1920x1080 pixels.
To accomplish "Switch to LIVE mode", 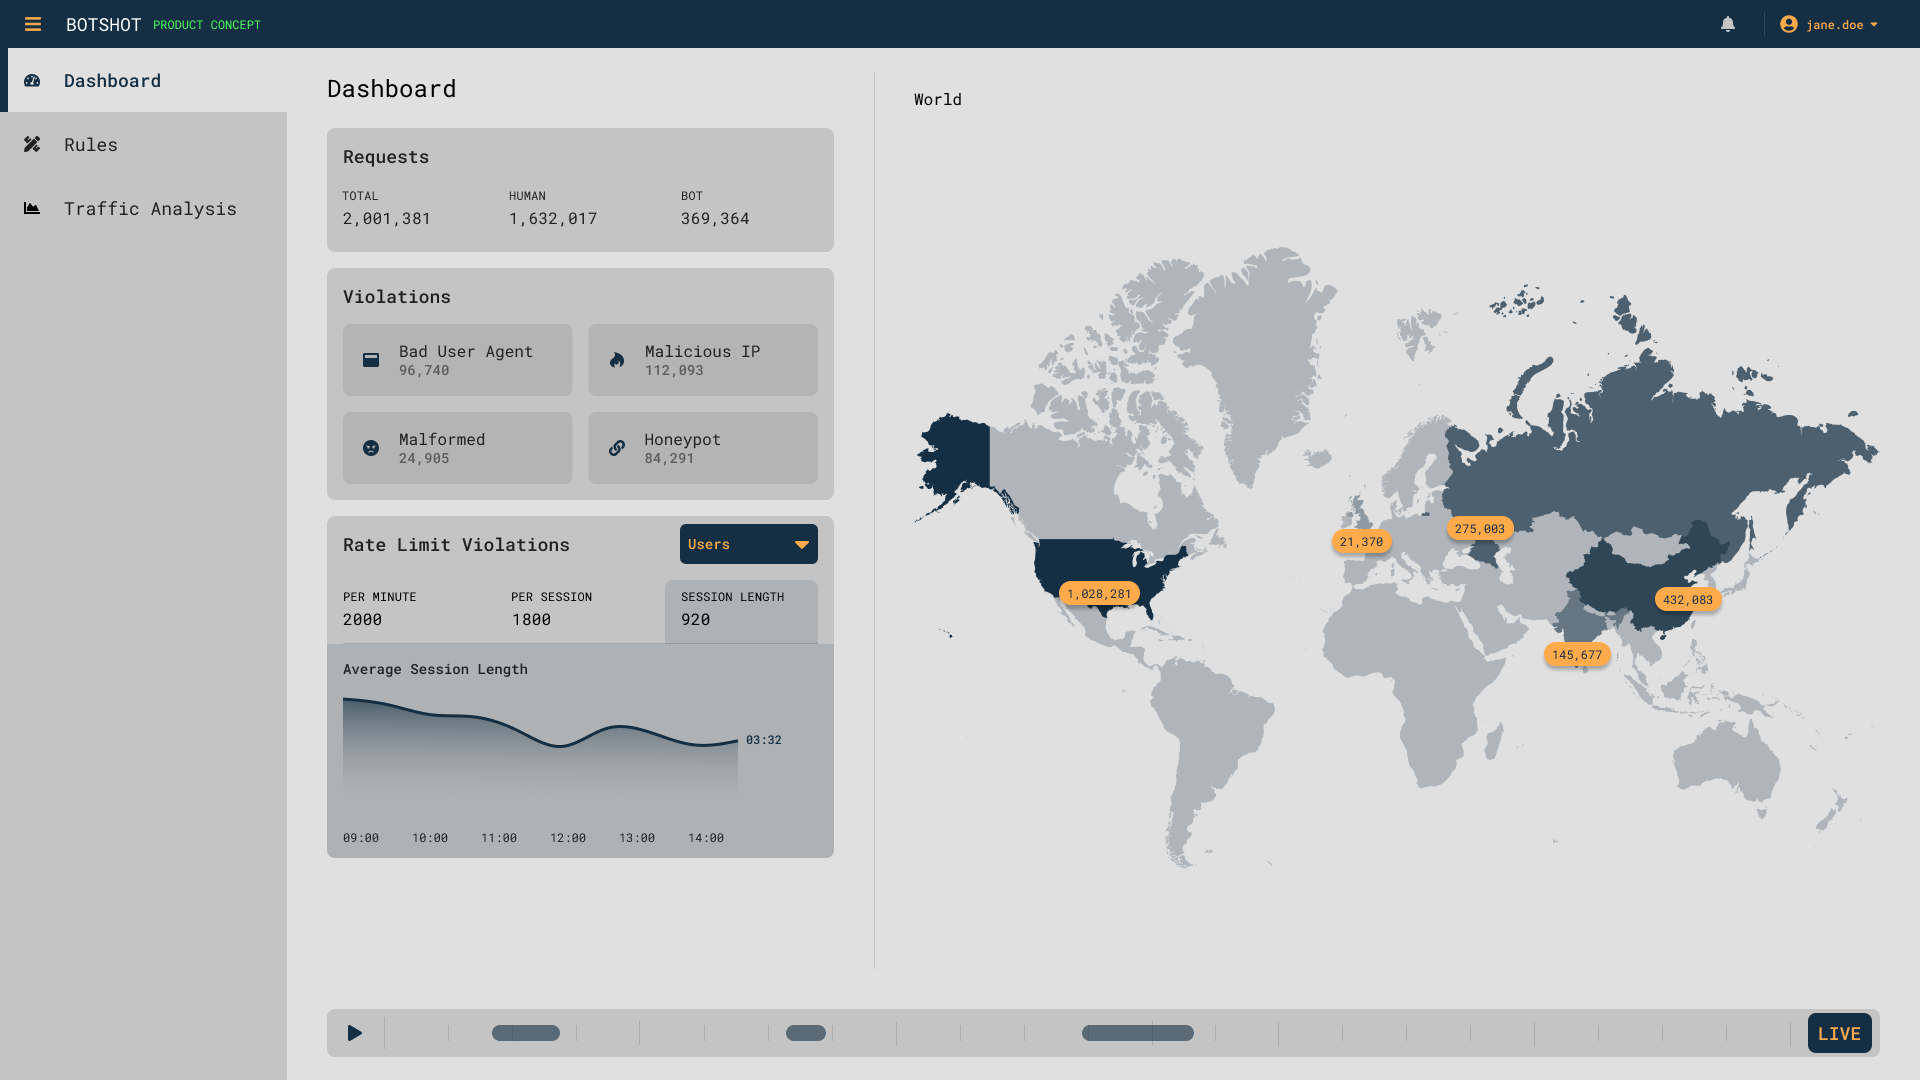I will (x=1838, y=1033).
